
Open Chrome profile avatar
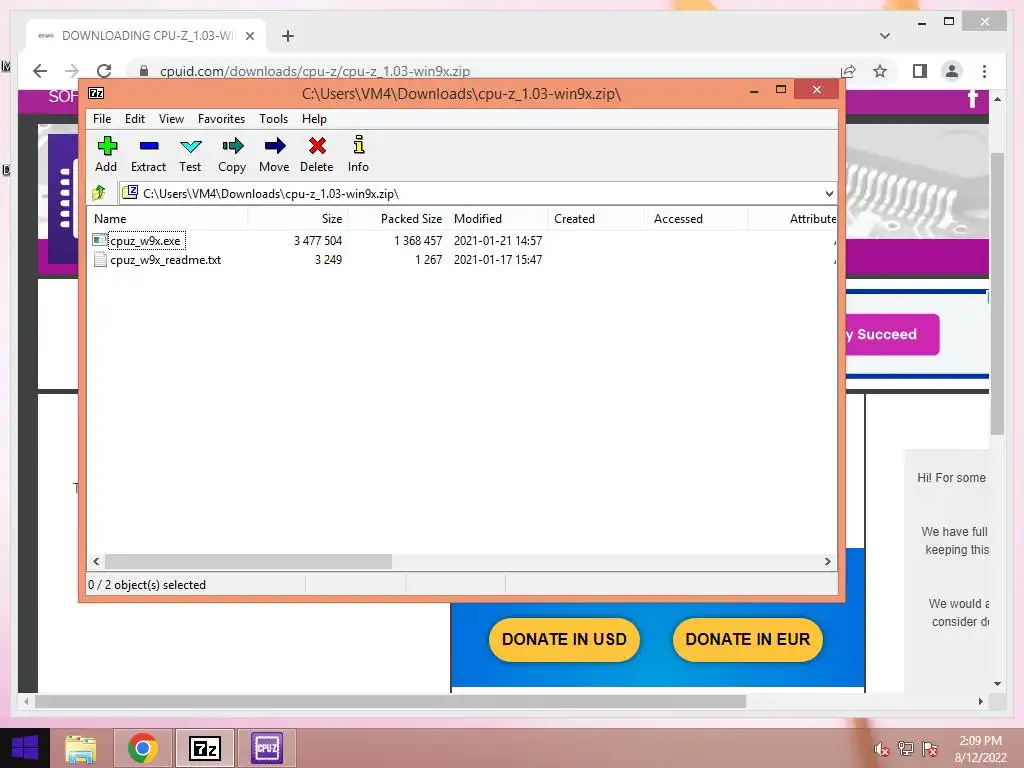(952, 71)
